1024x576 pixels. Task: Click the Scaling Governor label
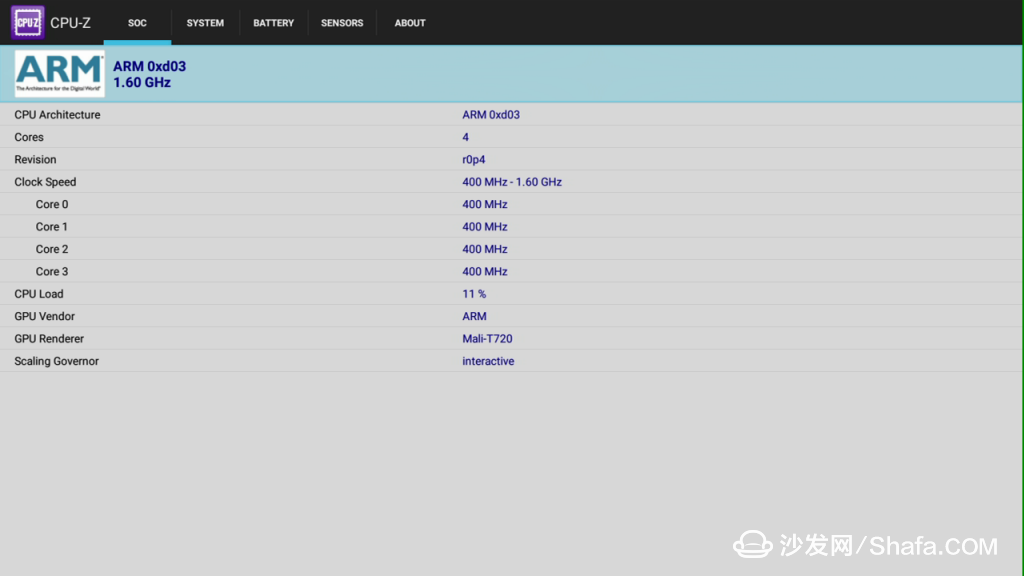[x=56, y=361]
